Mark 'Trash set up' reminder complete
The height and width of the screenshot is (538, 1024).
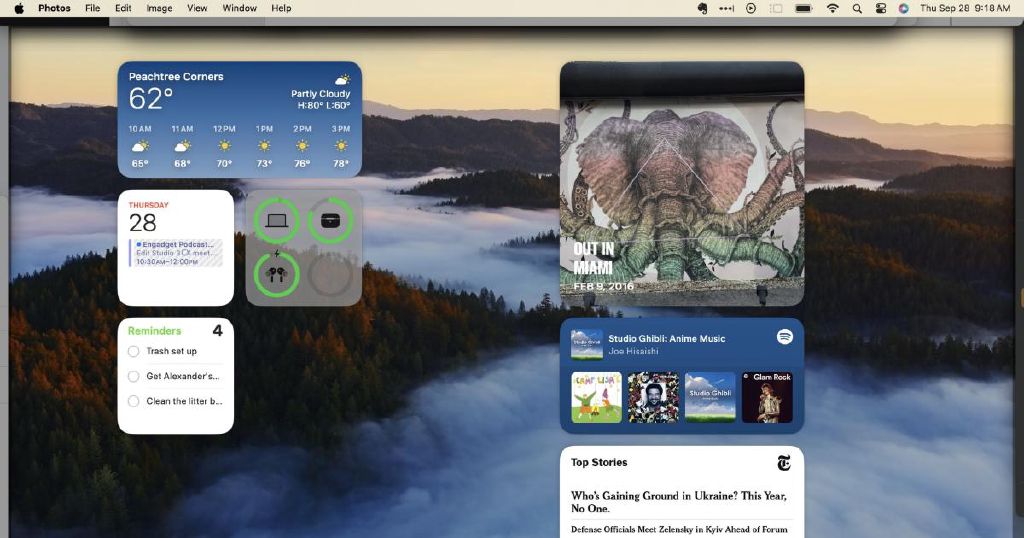coord(133,351)
